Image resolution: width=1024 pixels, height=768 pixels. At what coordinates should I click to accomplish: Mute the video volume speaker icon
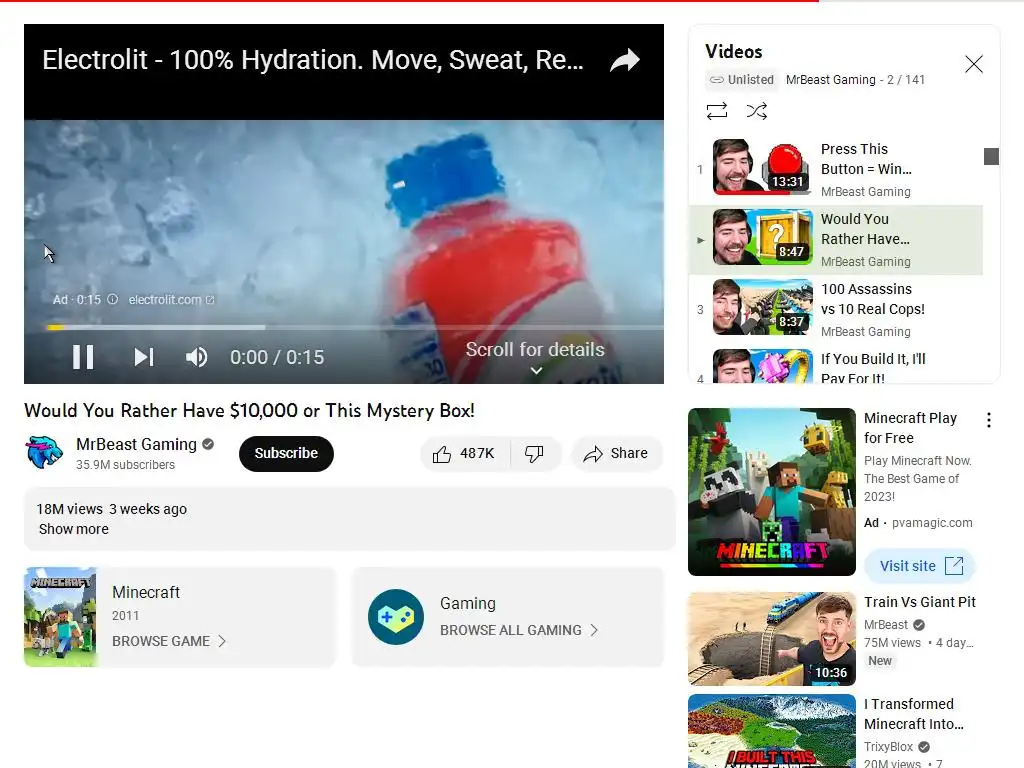197,357
